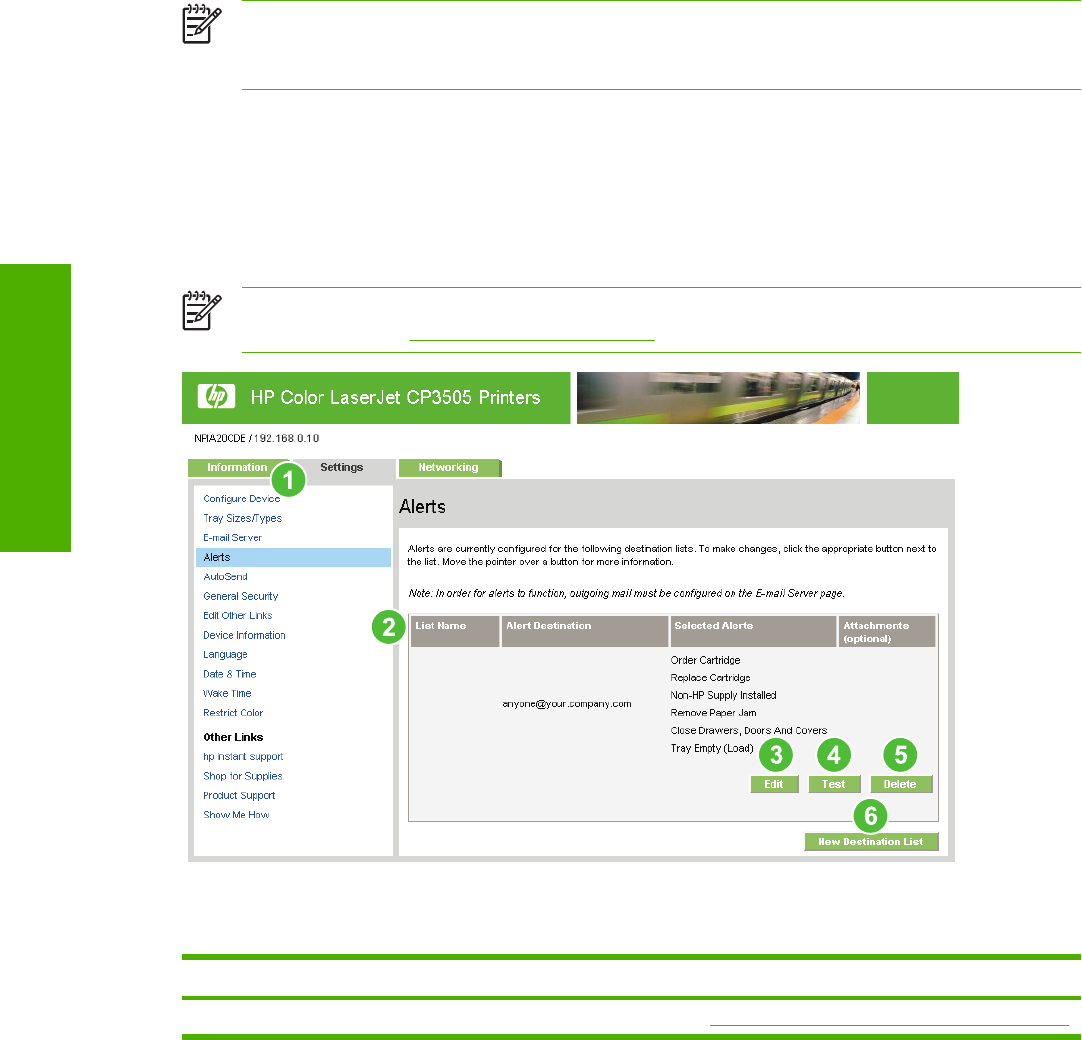Open Restrict Color settings
Image resolution: width=1082 pixels, height=1040 pixels.
(x=233, y=713)
